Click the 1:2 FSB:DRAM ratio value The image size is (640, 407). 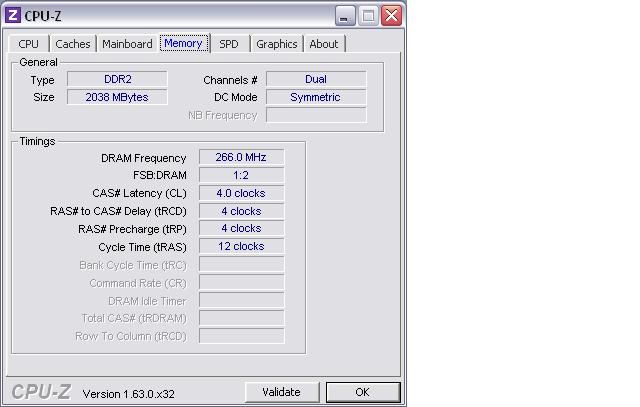[241, 175]
